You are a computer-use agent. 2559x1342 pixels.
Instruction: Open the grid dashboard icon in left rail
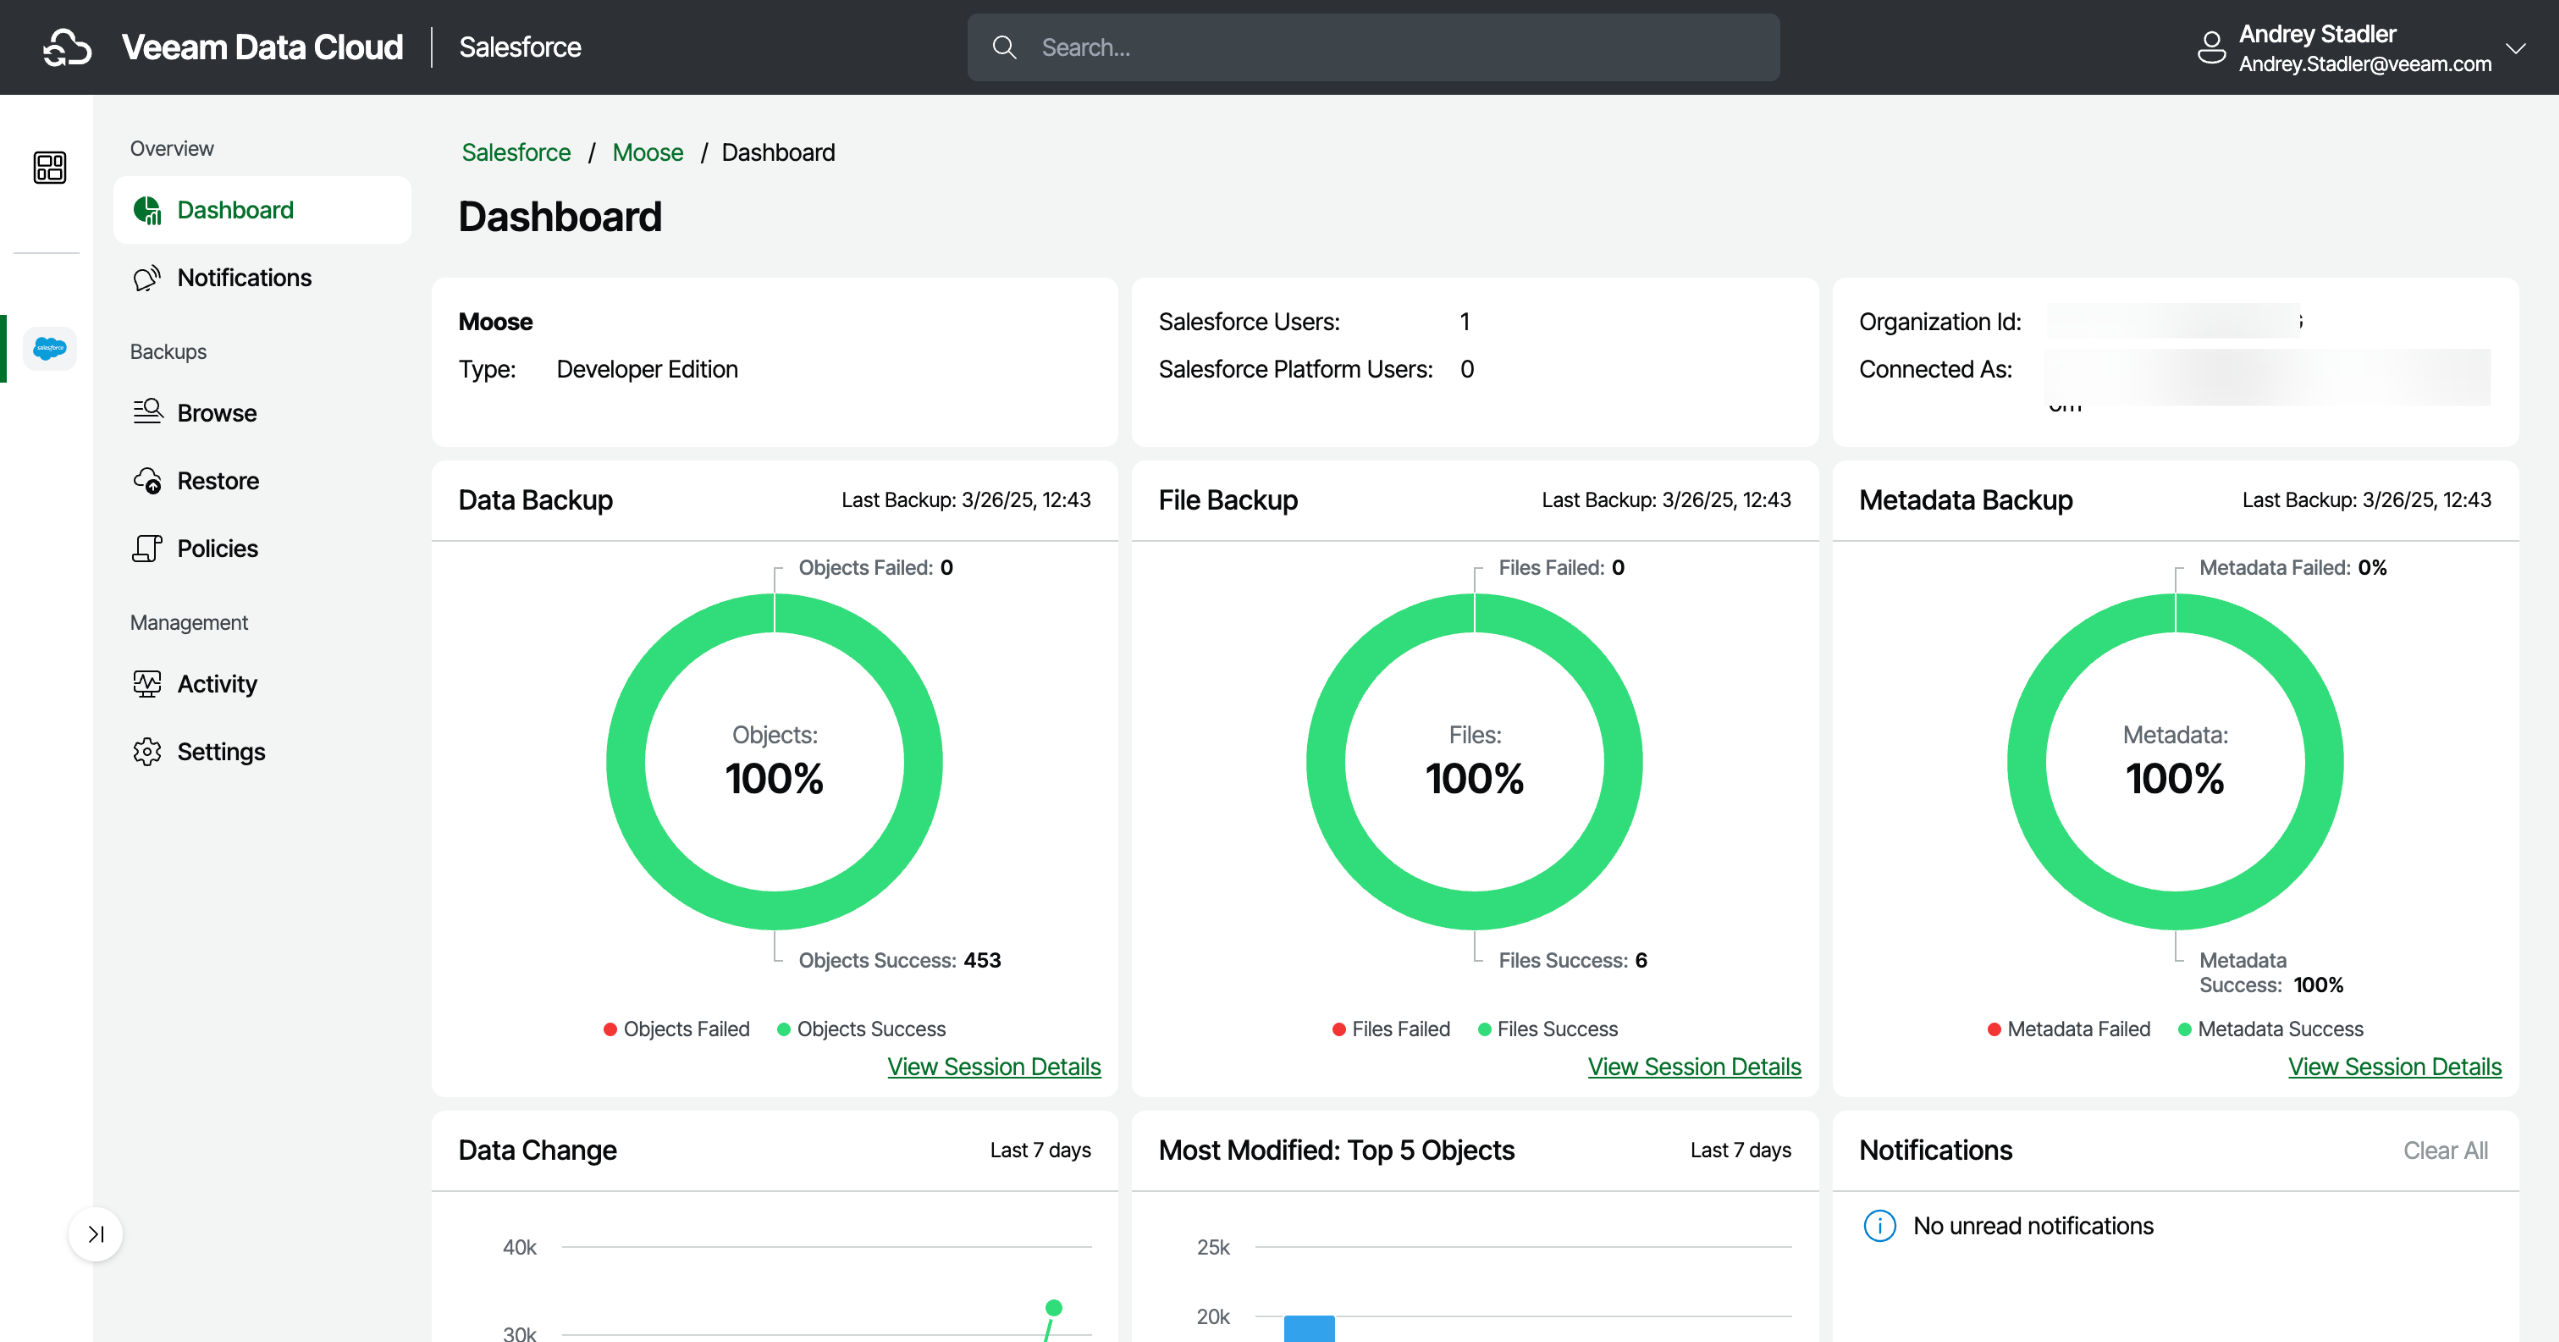point(49,167)
